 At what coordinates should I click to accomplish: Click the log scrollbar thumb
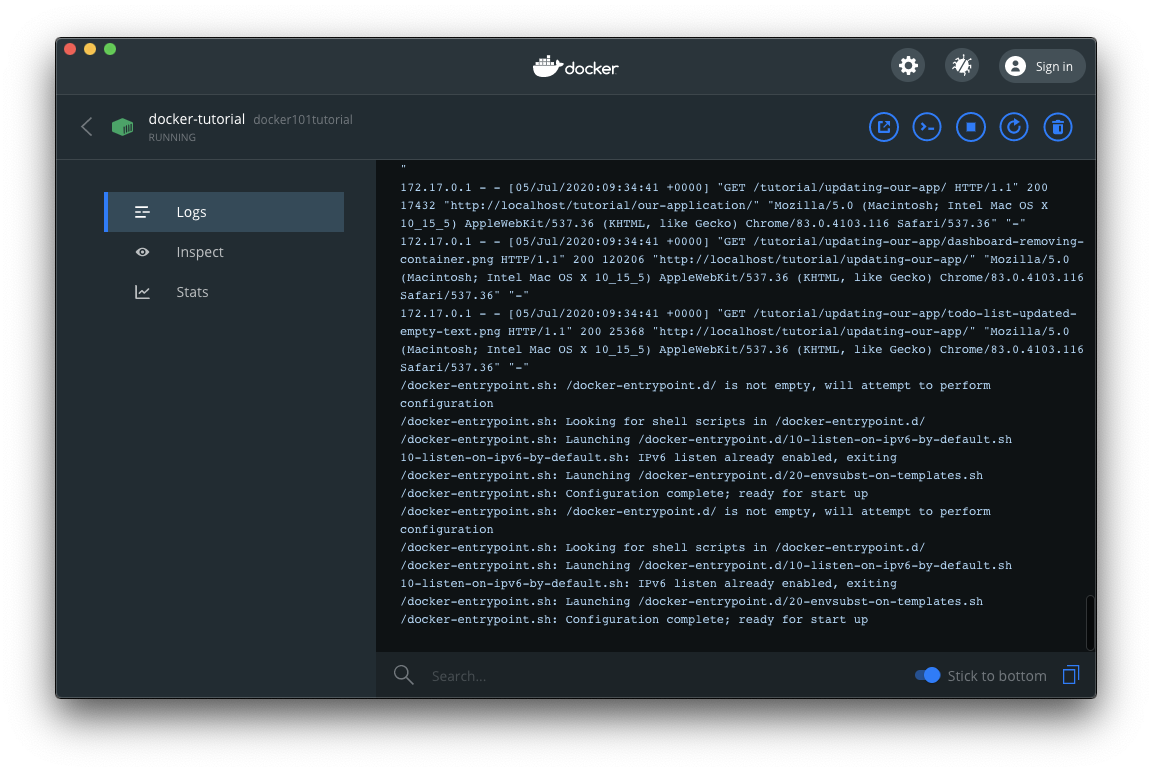pos(1090,622)
